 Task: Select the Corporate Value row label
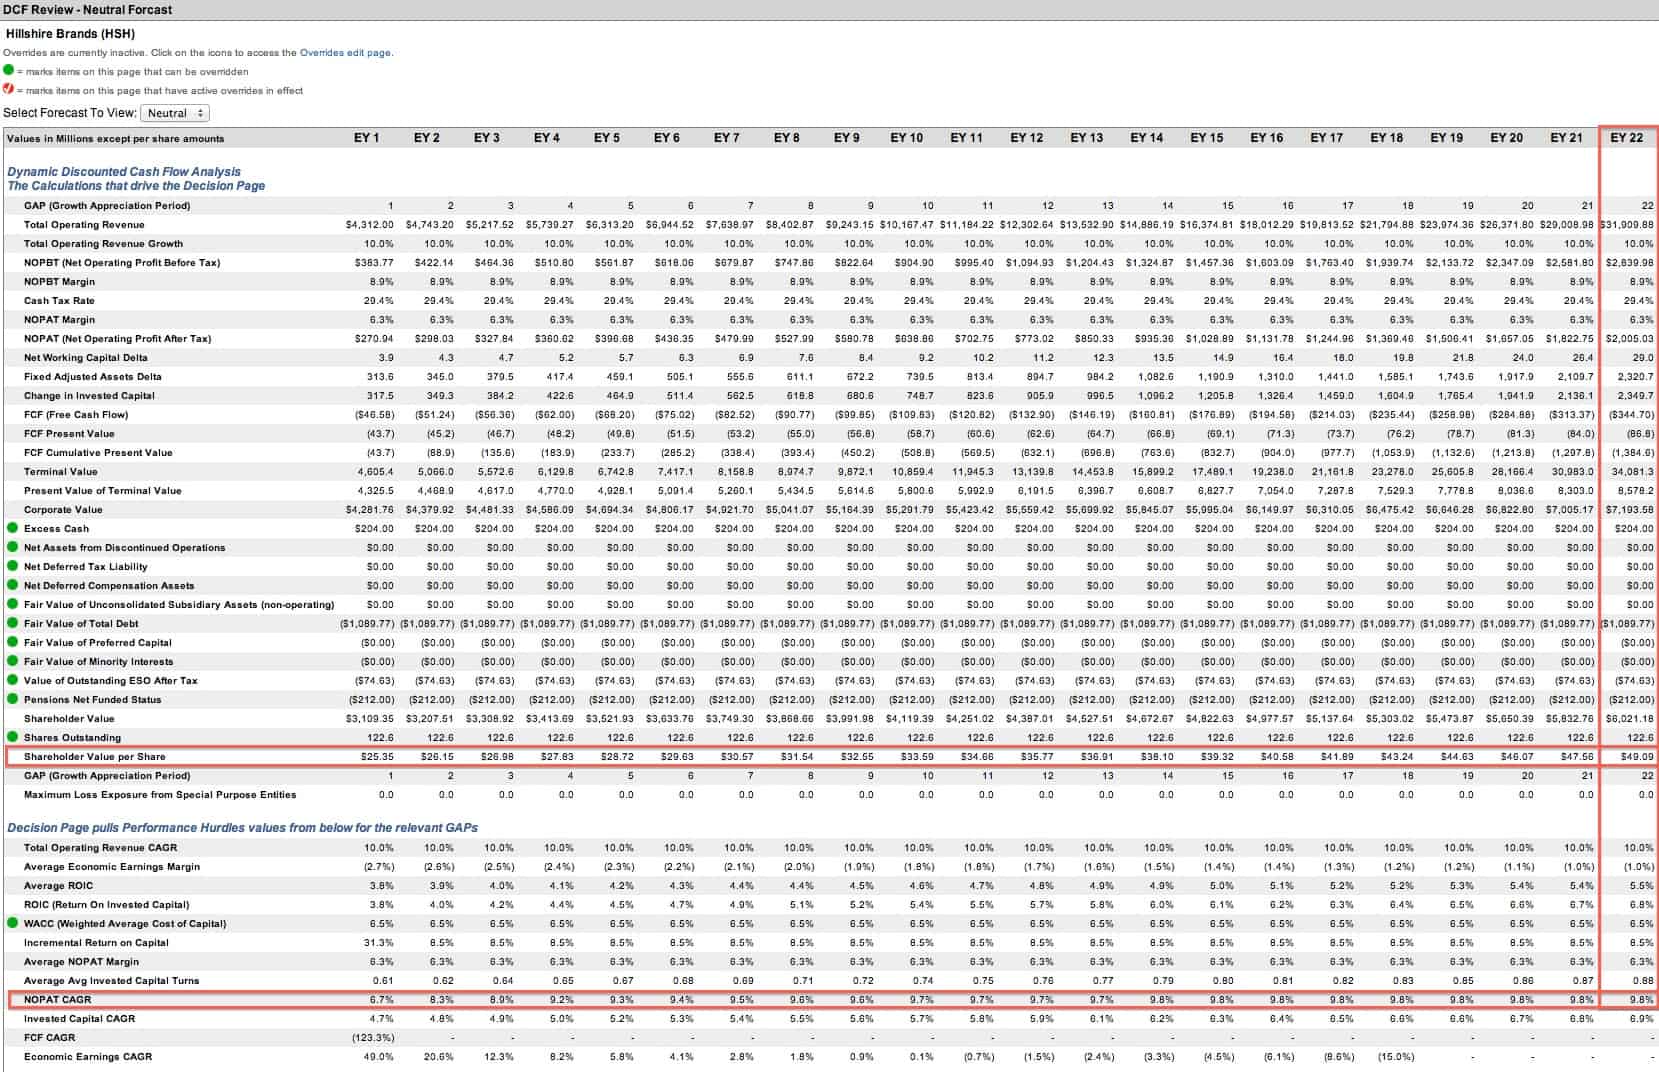[63, 510]
